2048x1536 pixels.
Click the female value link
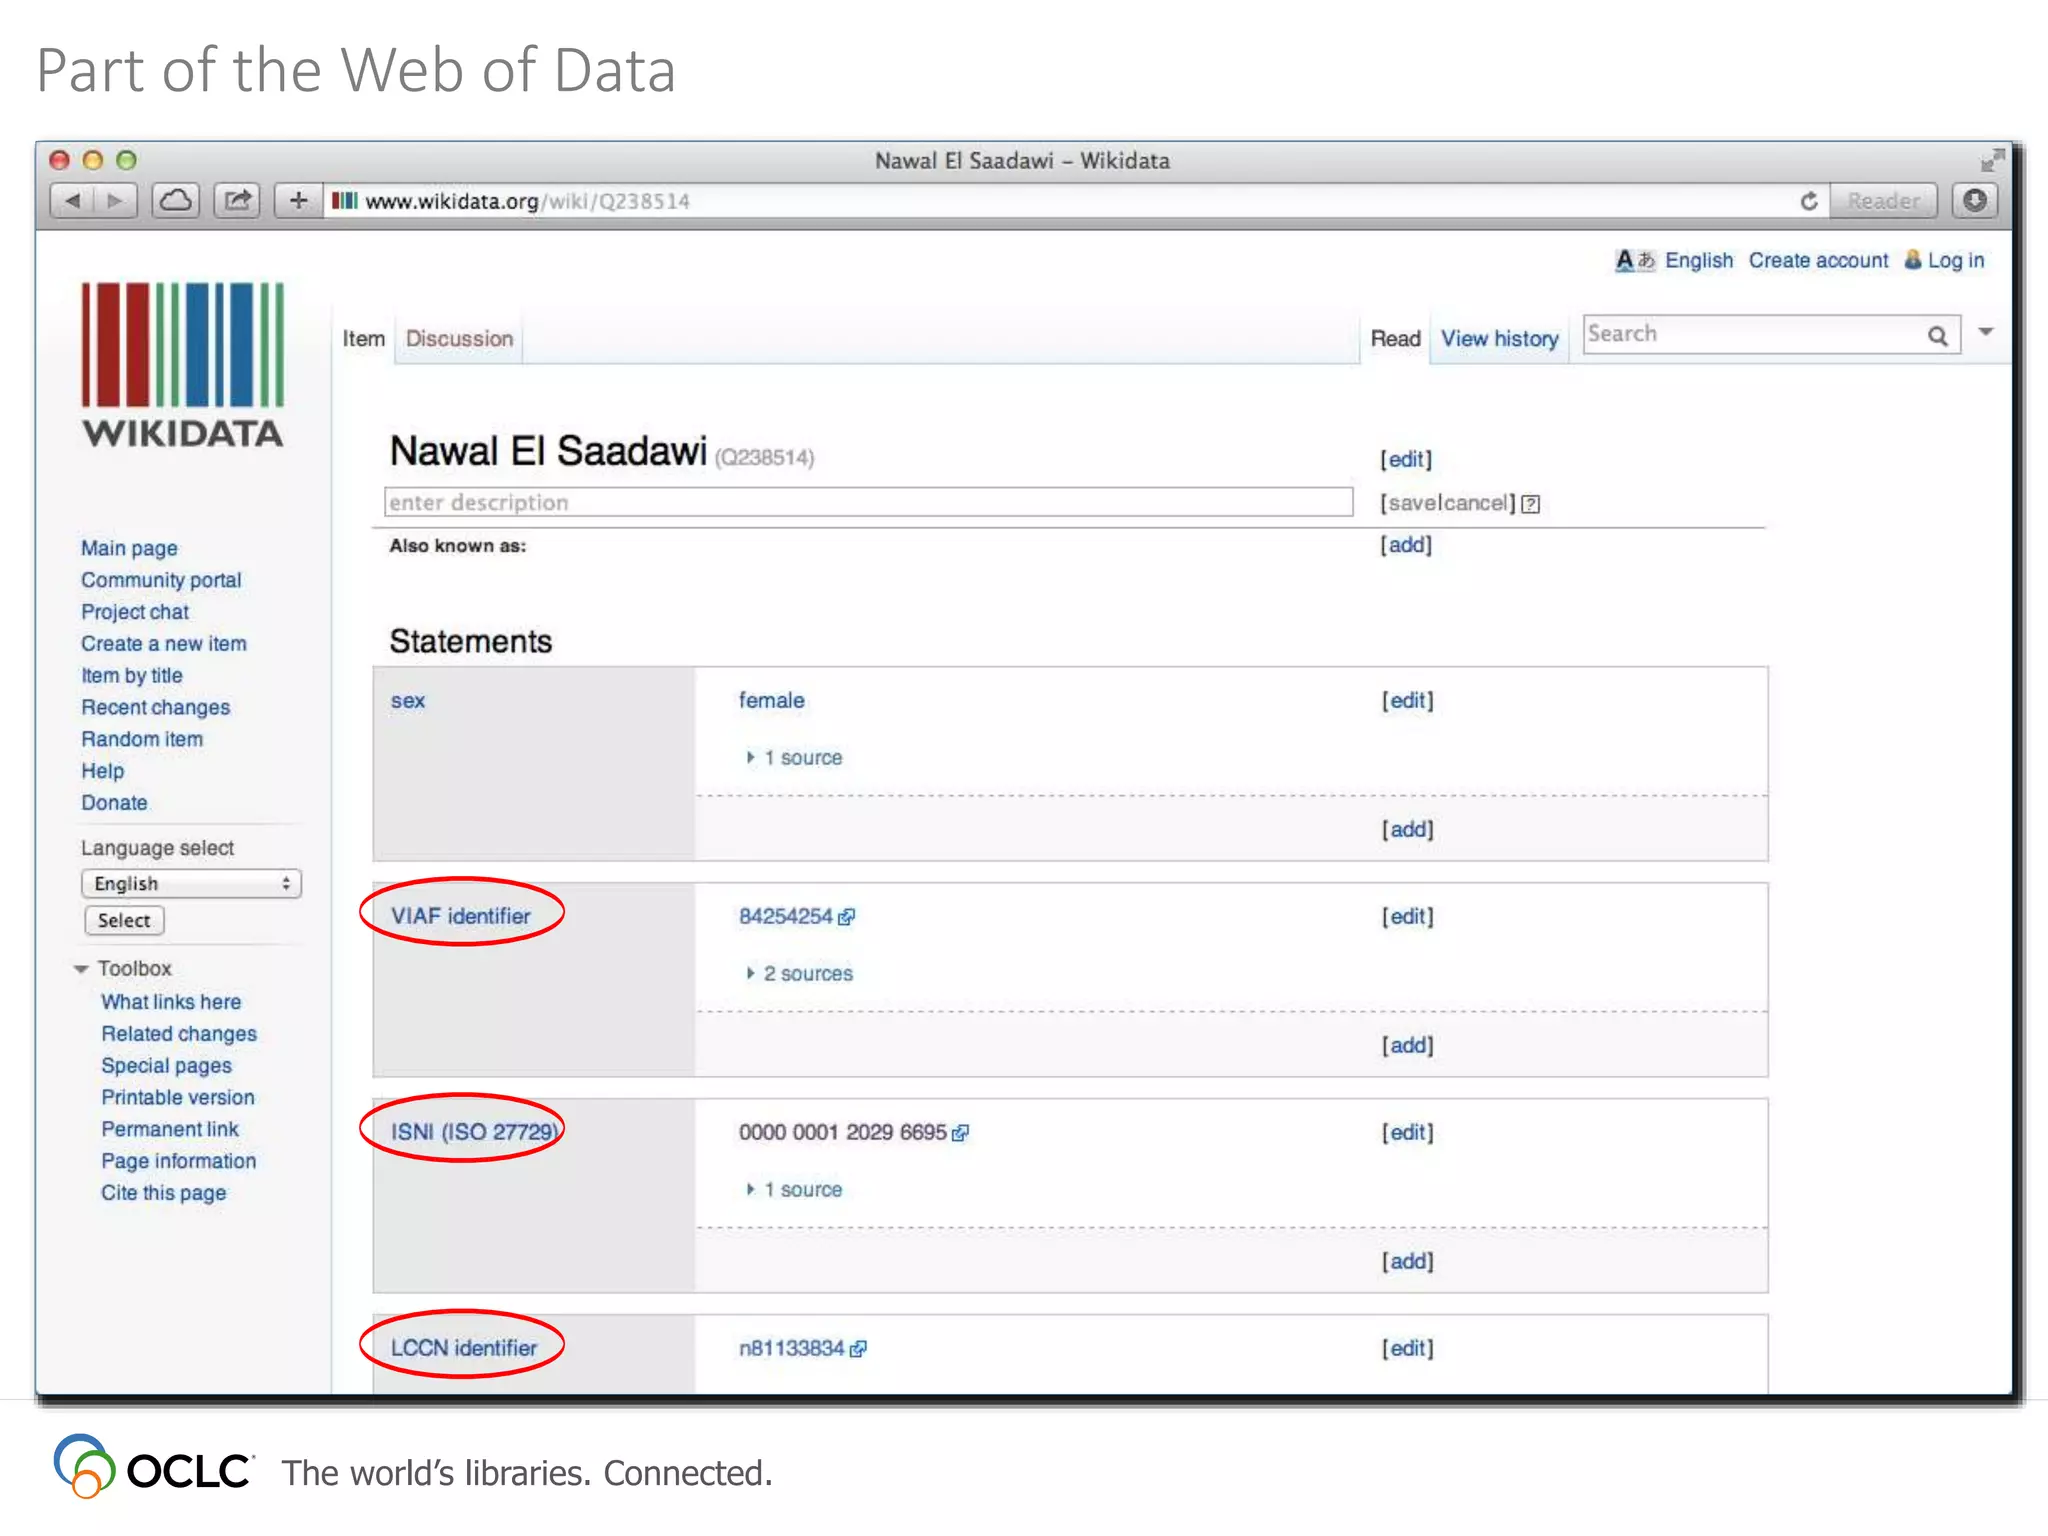coord(771,701)
